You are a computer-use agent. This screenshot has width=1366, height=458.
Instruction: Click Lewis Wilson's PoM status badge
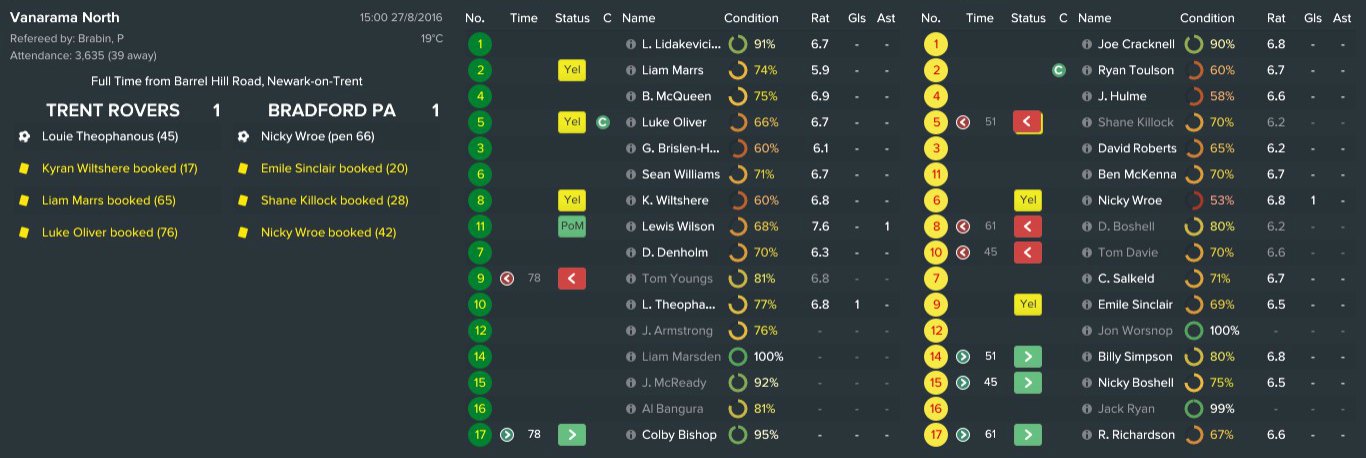(x=571, y=227)
